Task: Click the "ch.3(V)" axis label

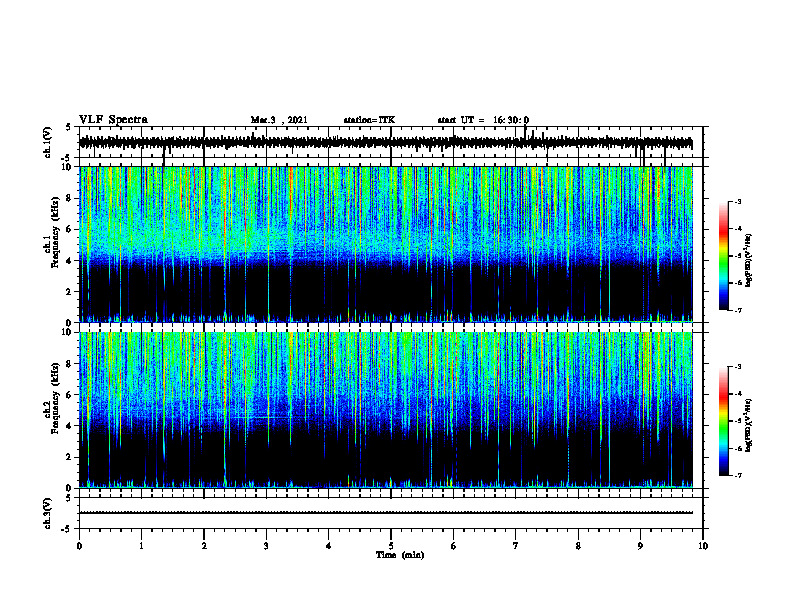Action: tap(48, 514)
